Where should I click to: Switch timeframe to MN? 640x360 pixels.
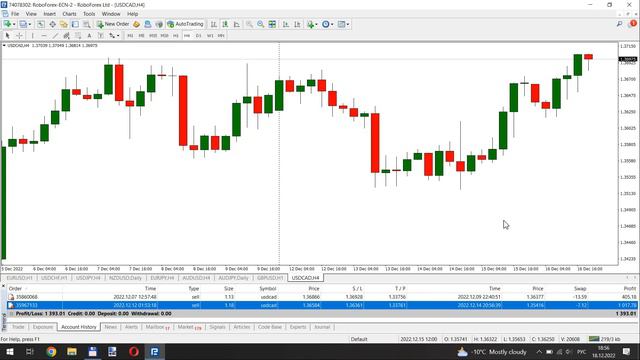[x=221, y=36]
